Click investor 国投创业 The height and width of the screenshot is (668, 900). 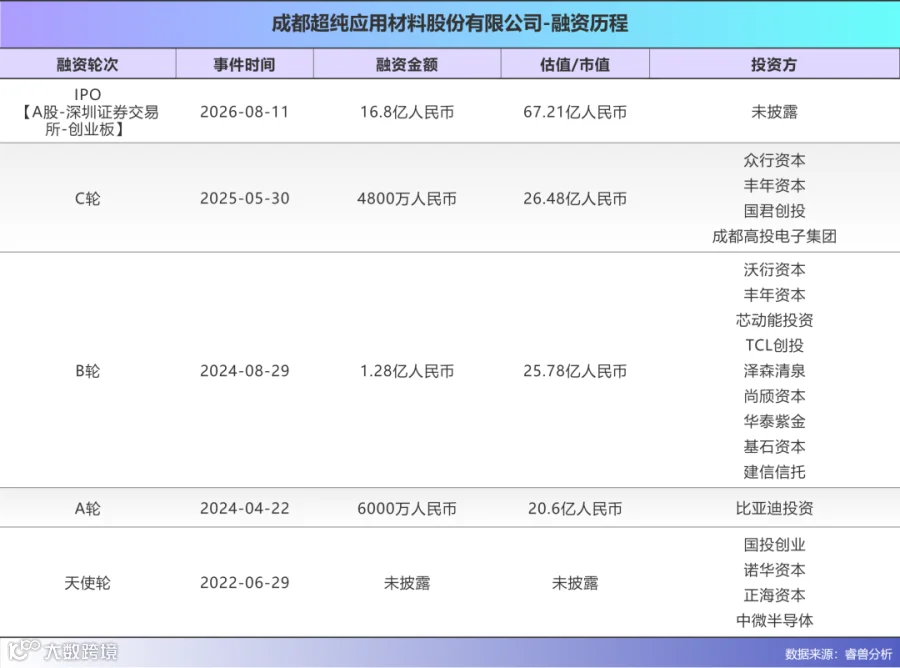tap(774, 545)
